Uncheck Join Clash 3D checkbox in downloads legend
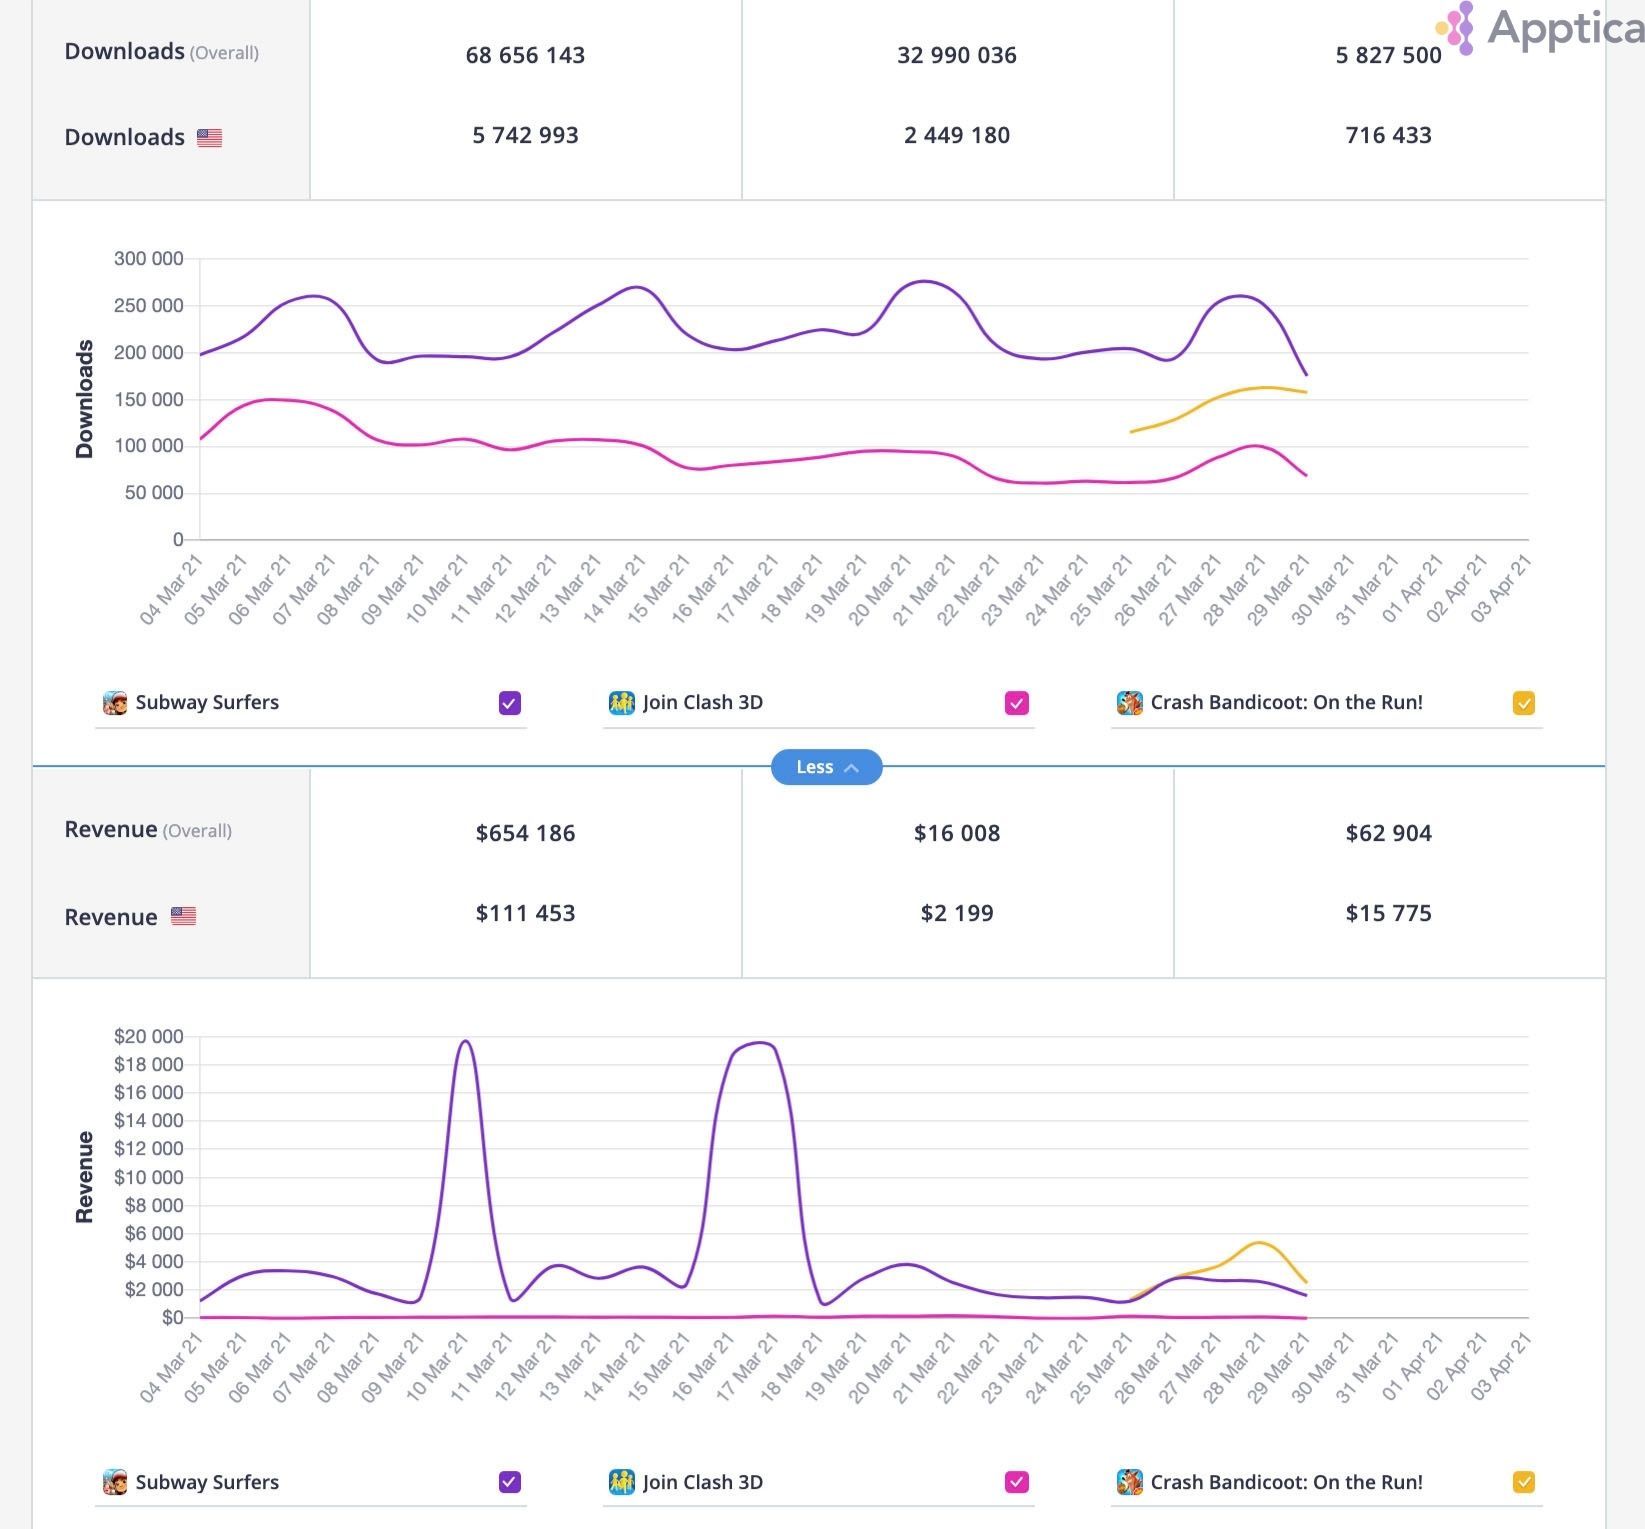 1017,703
